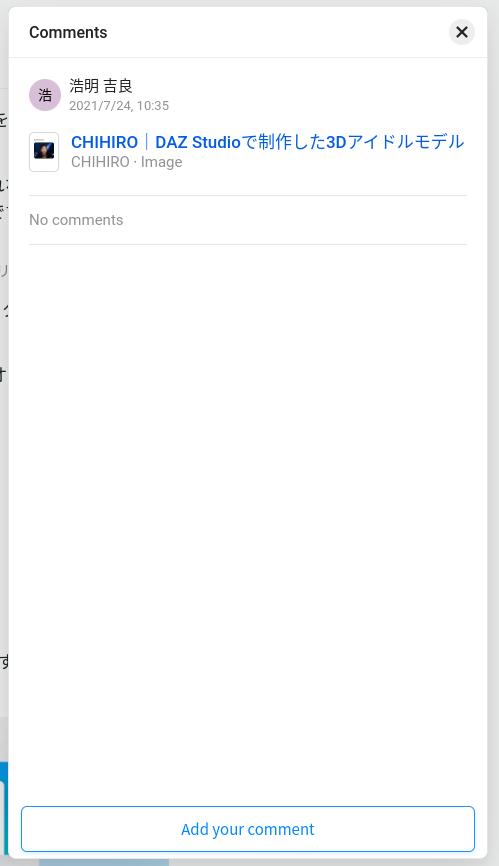Click the す character behind the panel
This screenshot has height=866, width=499.
click(4, 661)
